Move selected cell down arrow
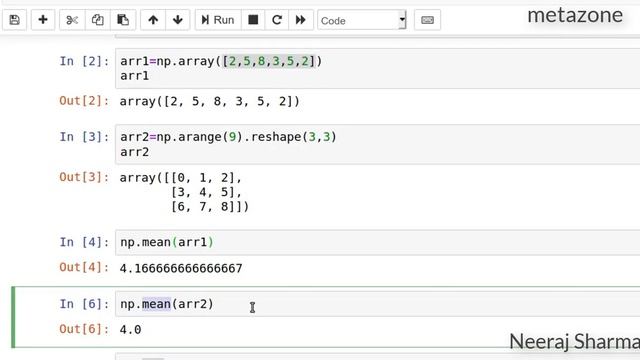The height and width of the screenshot is (360, 640). [178, 20]
